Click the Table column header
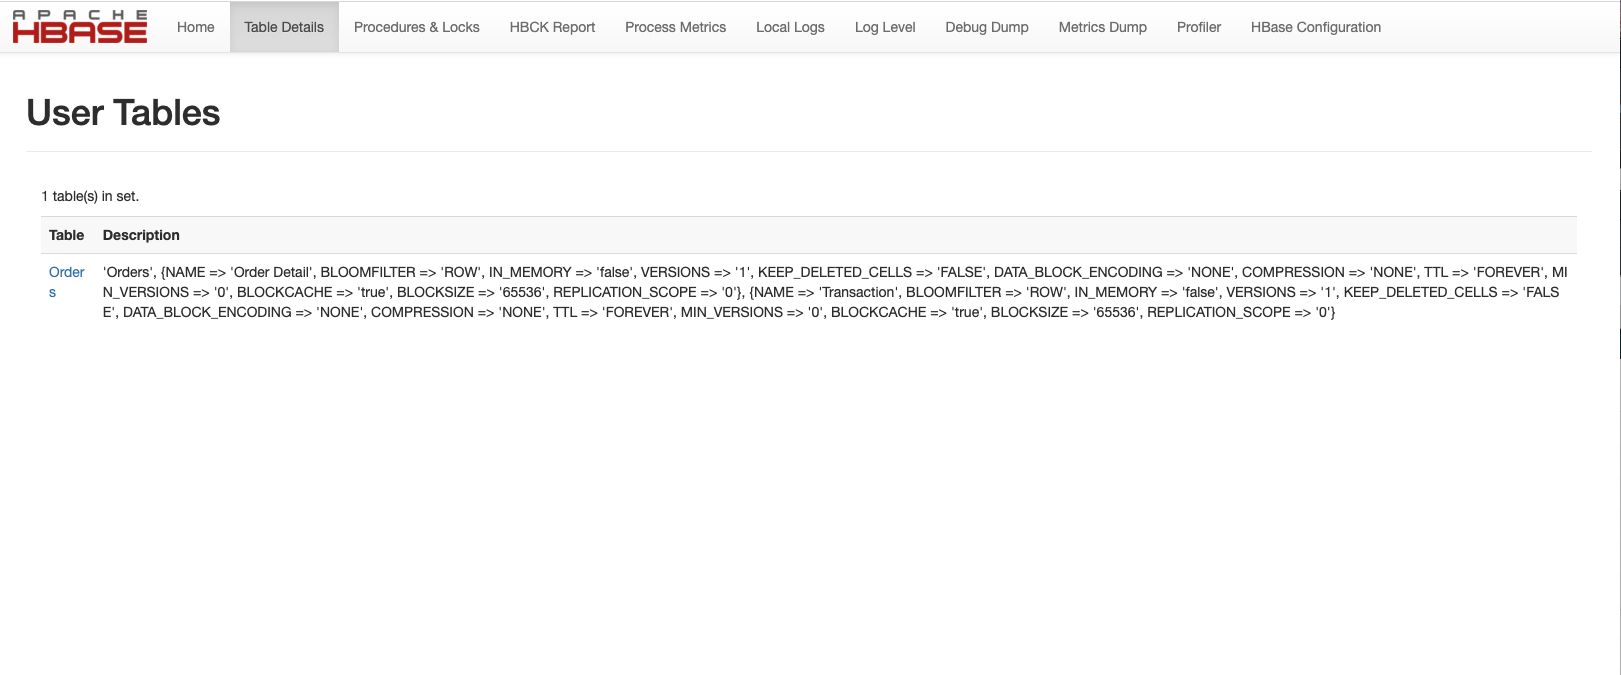The height and width of the screenshot is (675, 1621). coord(66,235)
